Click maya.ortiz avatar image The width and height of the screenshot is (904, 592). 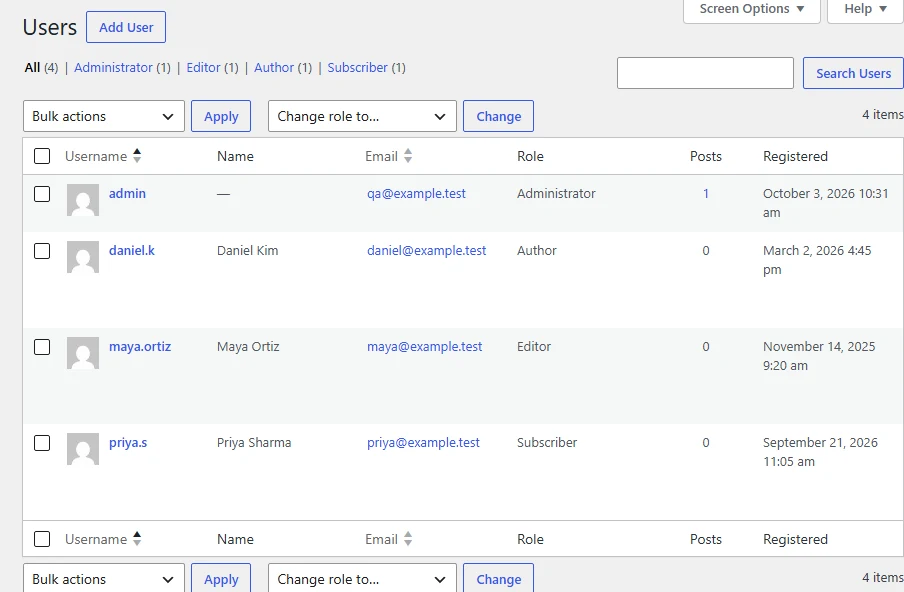coord(83,353)
